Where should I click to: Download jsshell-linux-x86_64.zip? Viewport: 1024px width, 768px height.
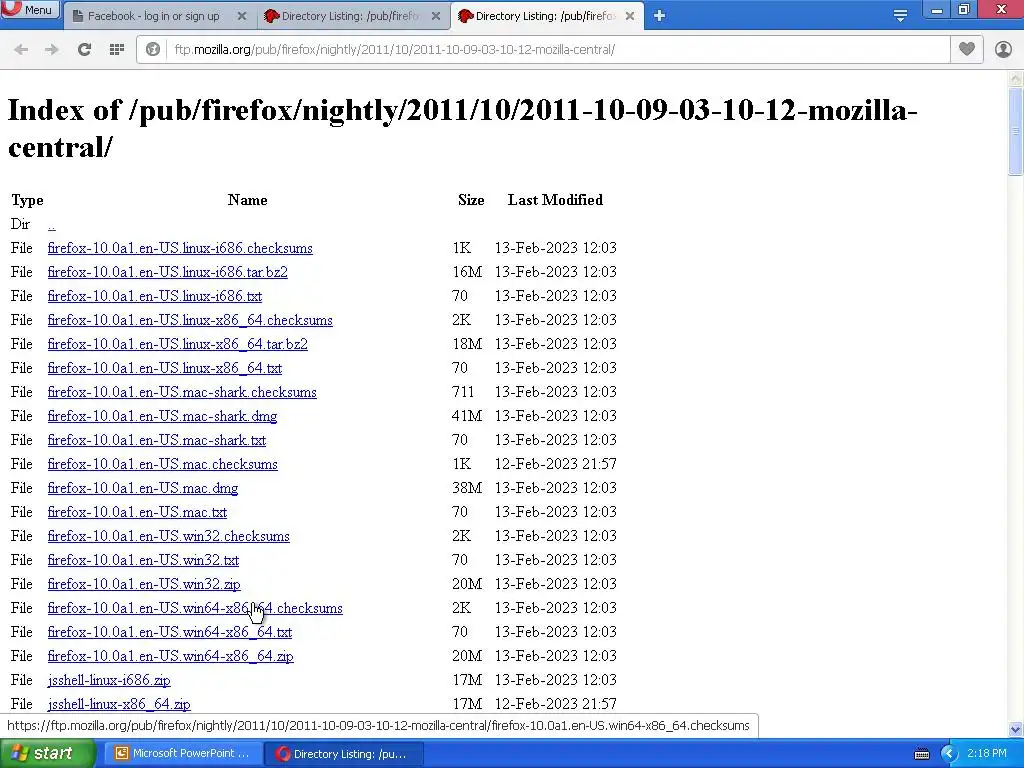(x=119, y=705)
